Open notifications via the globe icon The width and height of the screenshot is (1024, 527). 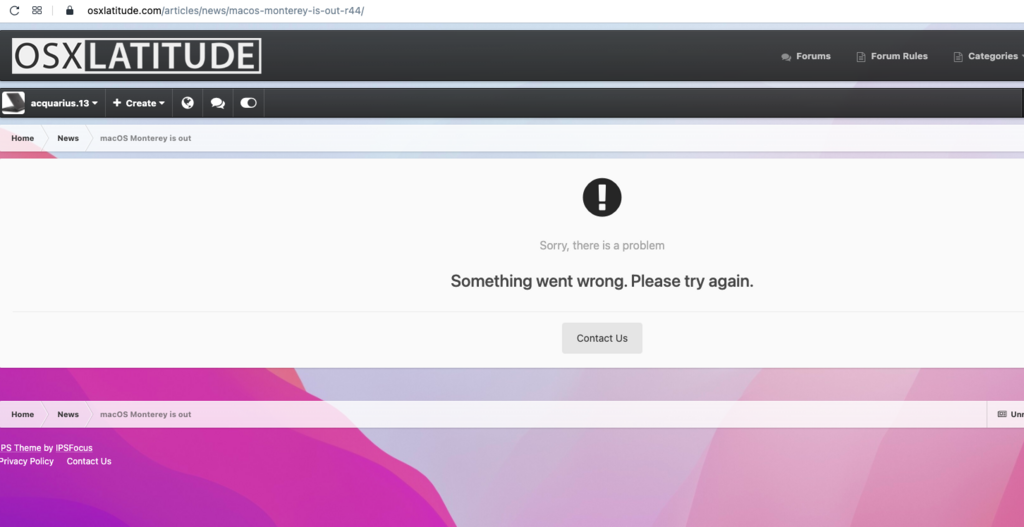click(187, 103)
